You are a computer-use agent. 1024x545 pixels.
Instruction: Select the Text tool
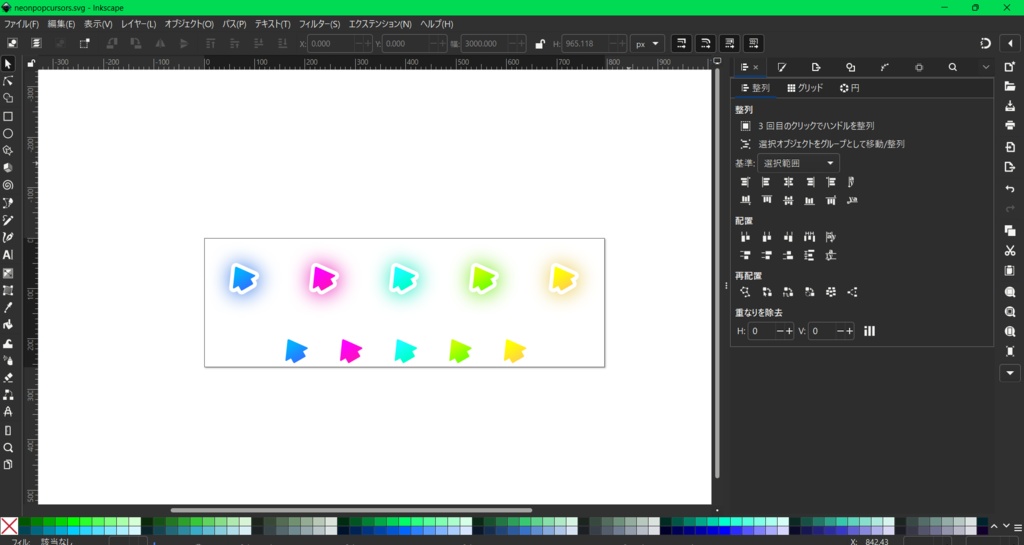point(8,255)
